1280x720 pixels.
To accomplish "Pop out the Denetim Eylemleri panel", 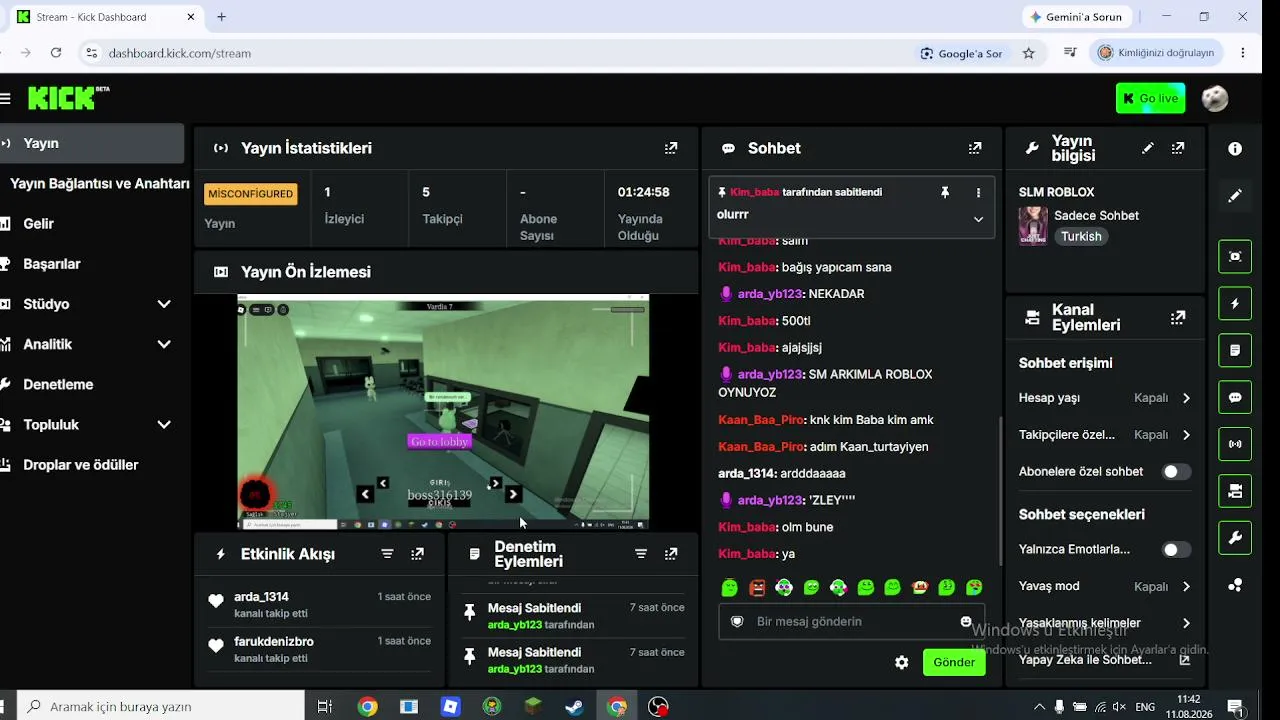I will coord(671,554).
